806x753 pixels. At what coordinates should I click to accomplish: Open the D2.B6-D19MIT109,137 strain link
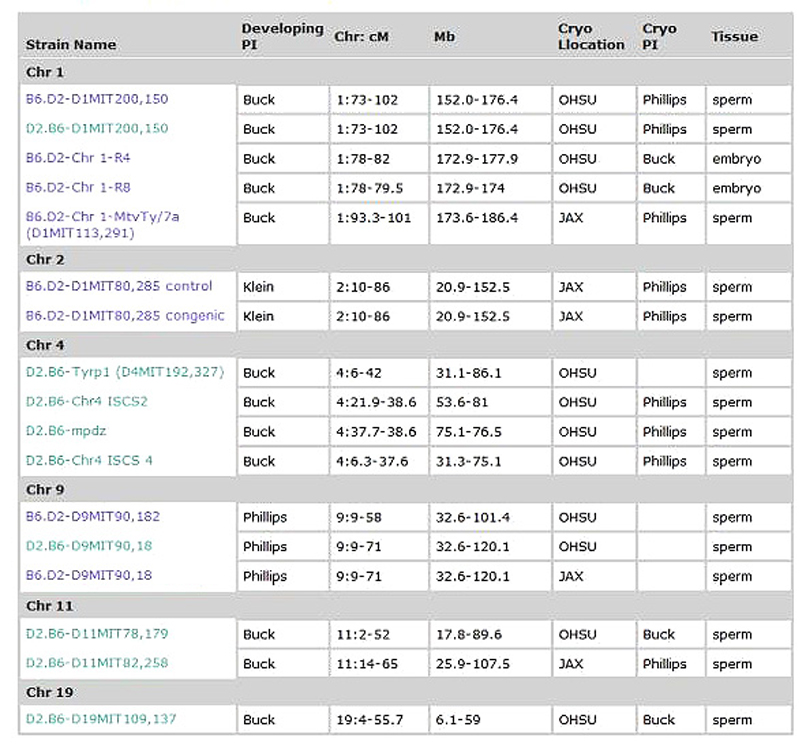pyautogui.click(x=101, y=719)
